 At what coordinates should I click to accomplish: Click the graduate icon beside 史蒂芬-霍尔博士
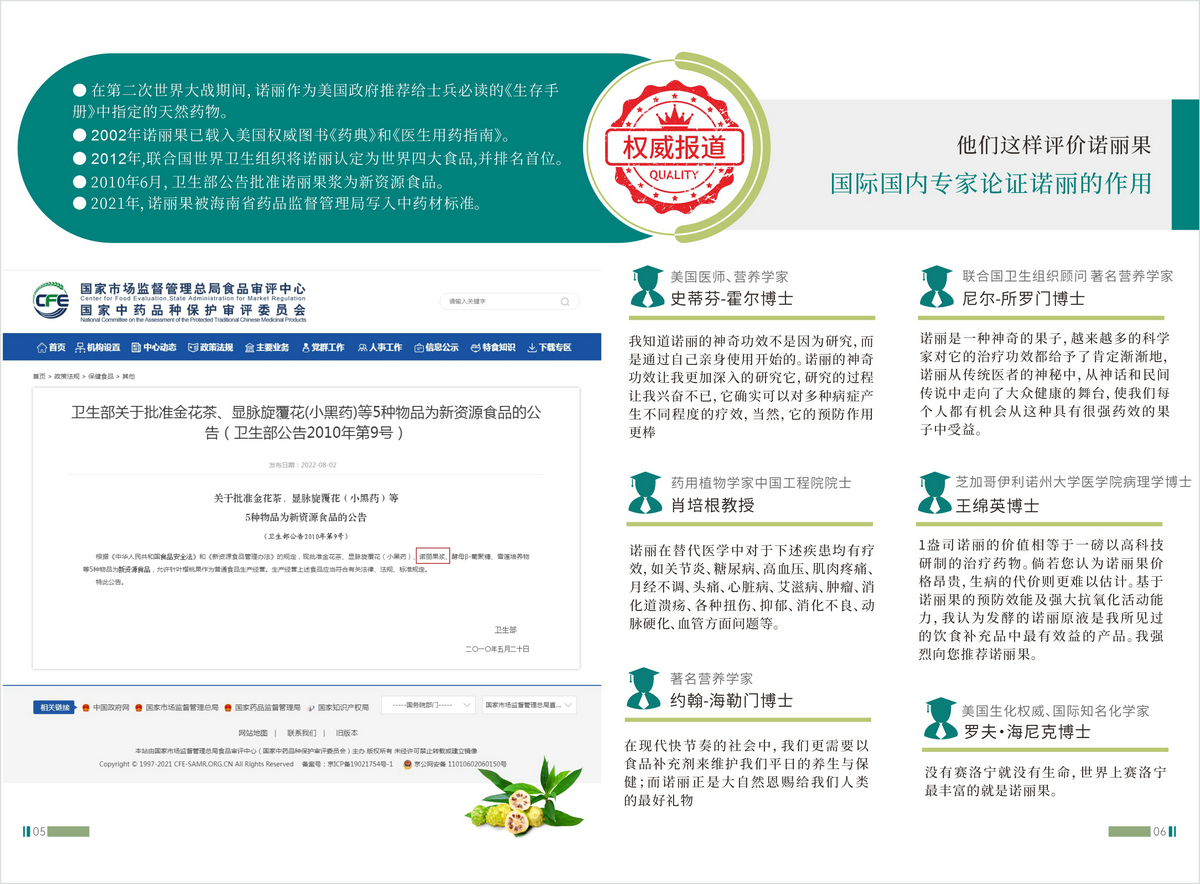tap(647, 287)
